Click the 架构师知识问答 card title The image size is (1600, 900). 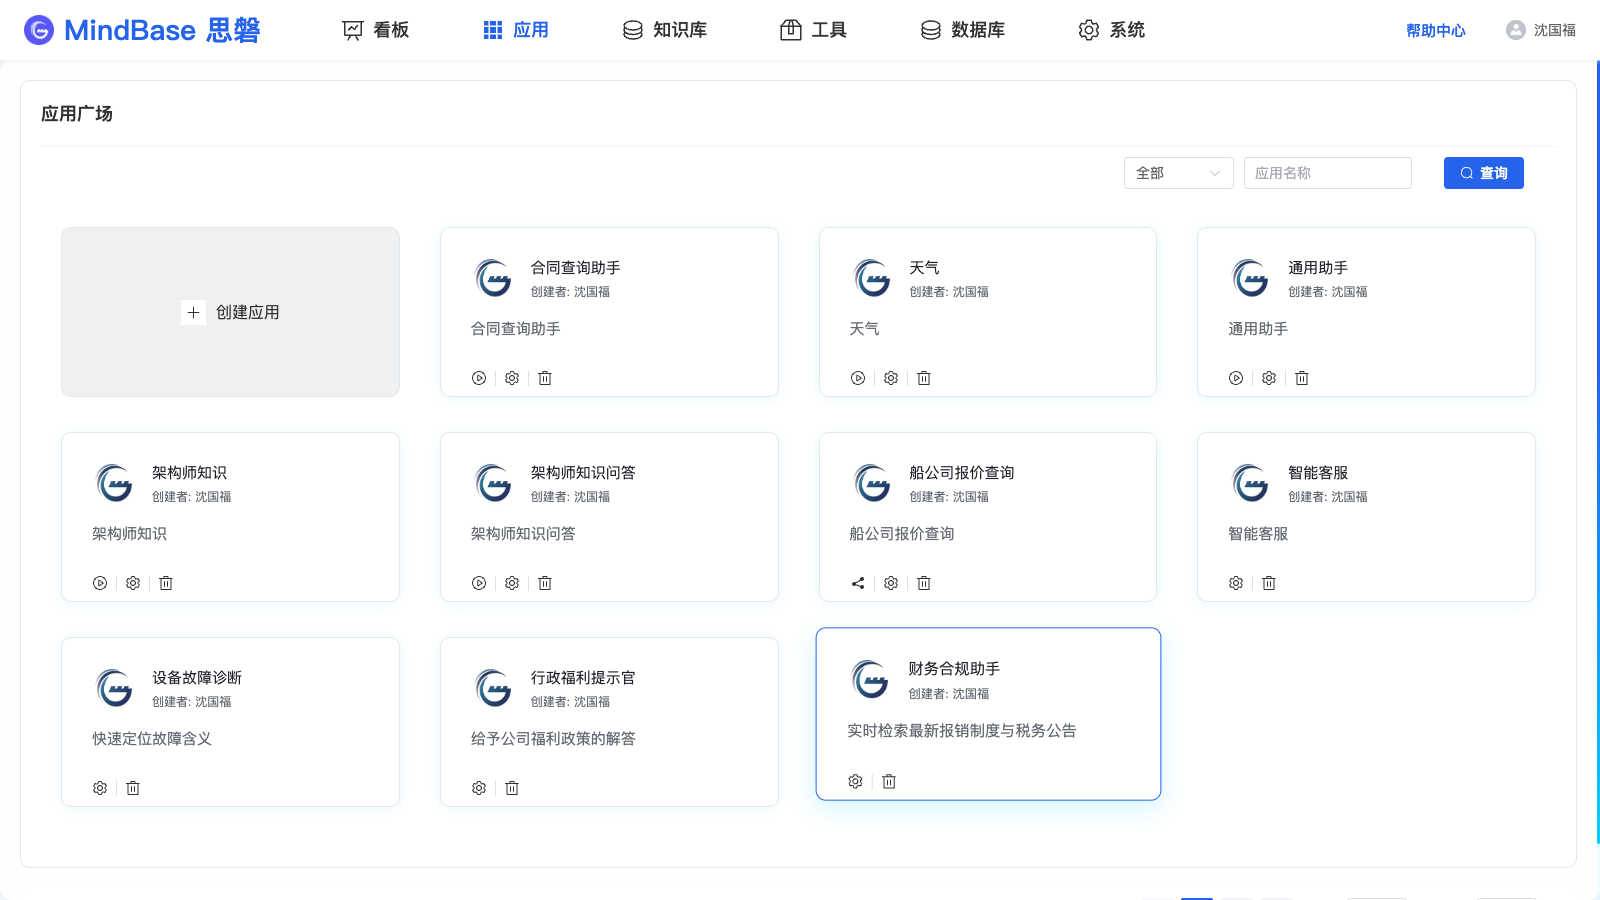pos(583,473)
